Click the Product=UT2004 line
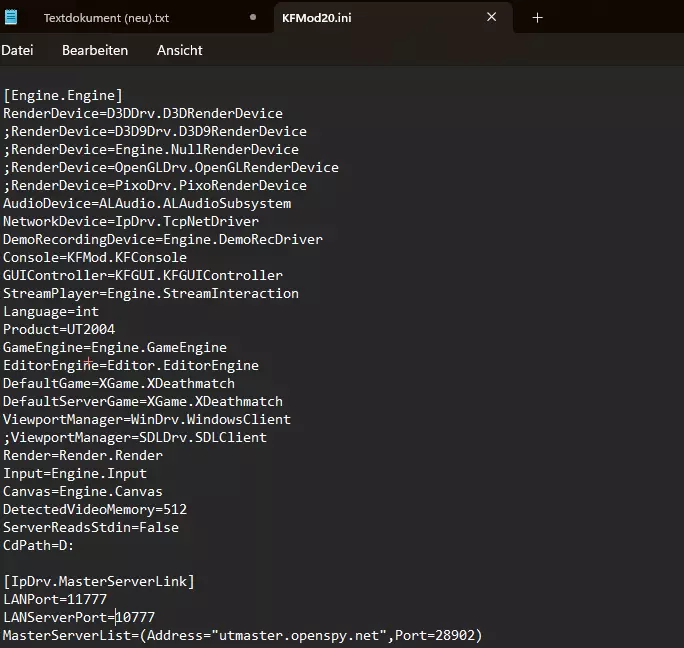 pyautogui.click(x=59, y=329)
